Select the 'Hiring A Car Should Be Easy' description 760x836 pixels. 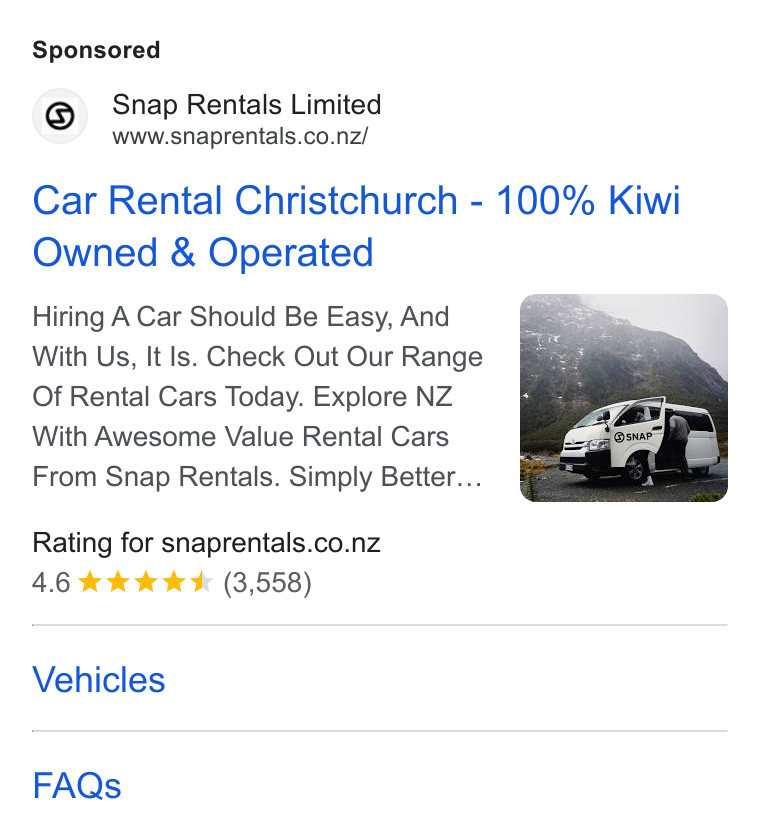(x=258, y=397)
